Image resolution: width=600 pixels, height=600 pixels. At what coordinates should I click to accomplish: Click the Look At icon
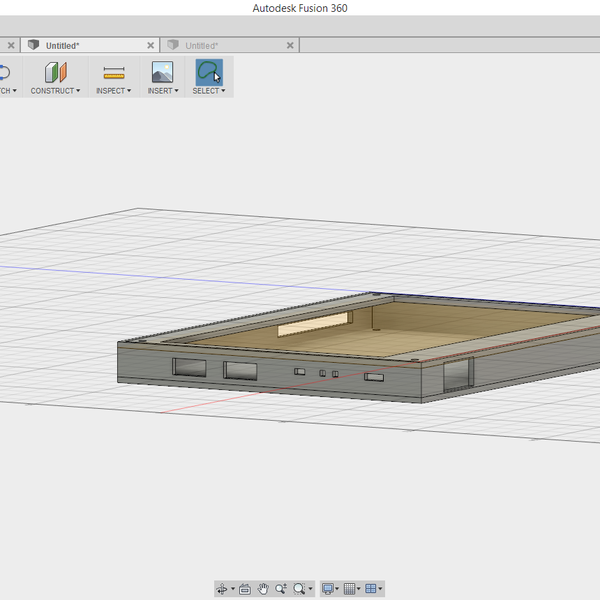click(245, 589)
